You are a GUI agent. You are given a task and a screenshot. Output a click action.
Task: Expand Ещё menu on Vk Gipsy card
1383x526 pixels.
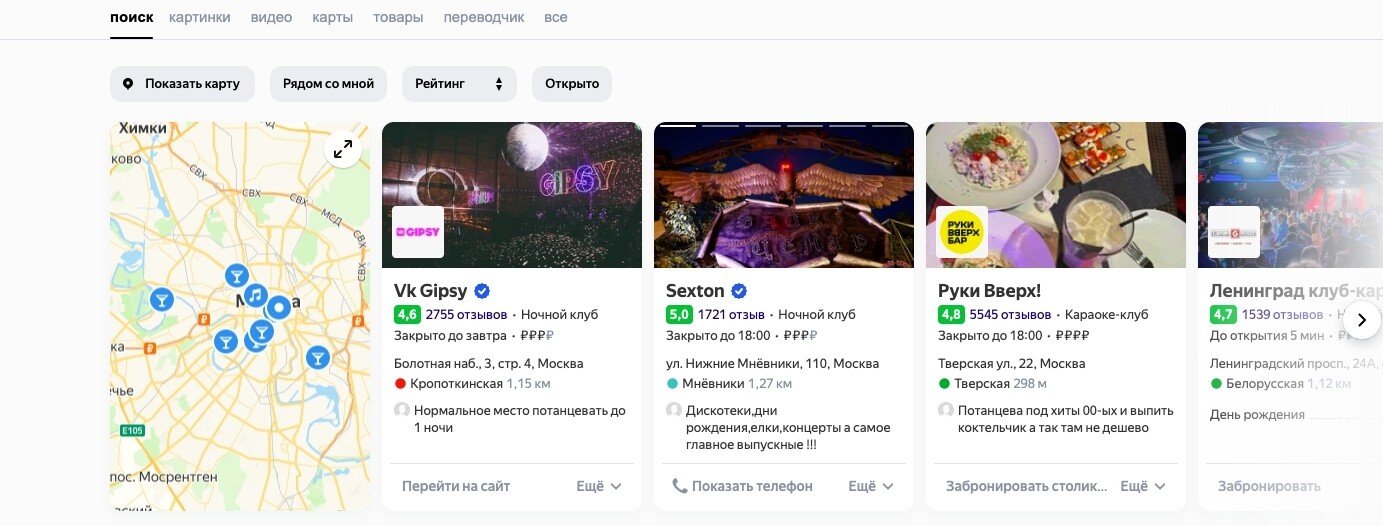click(x=599, y=486)
